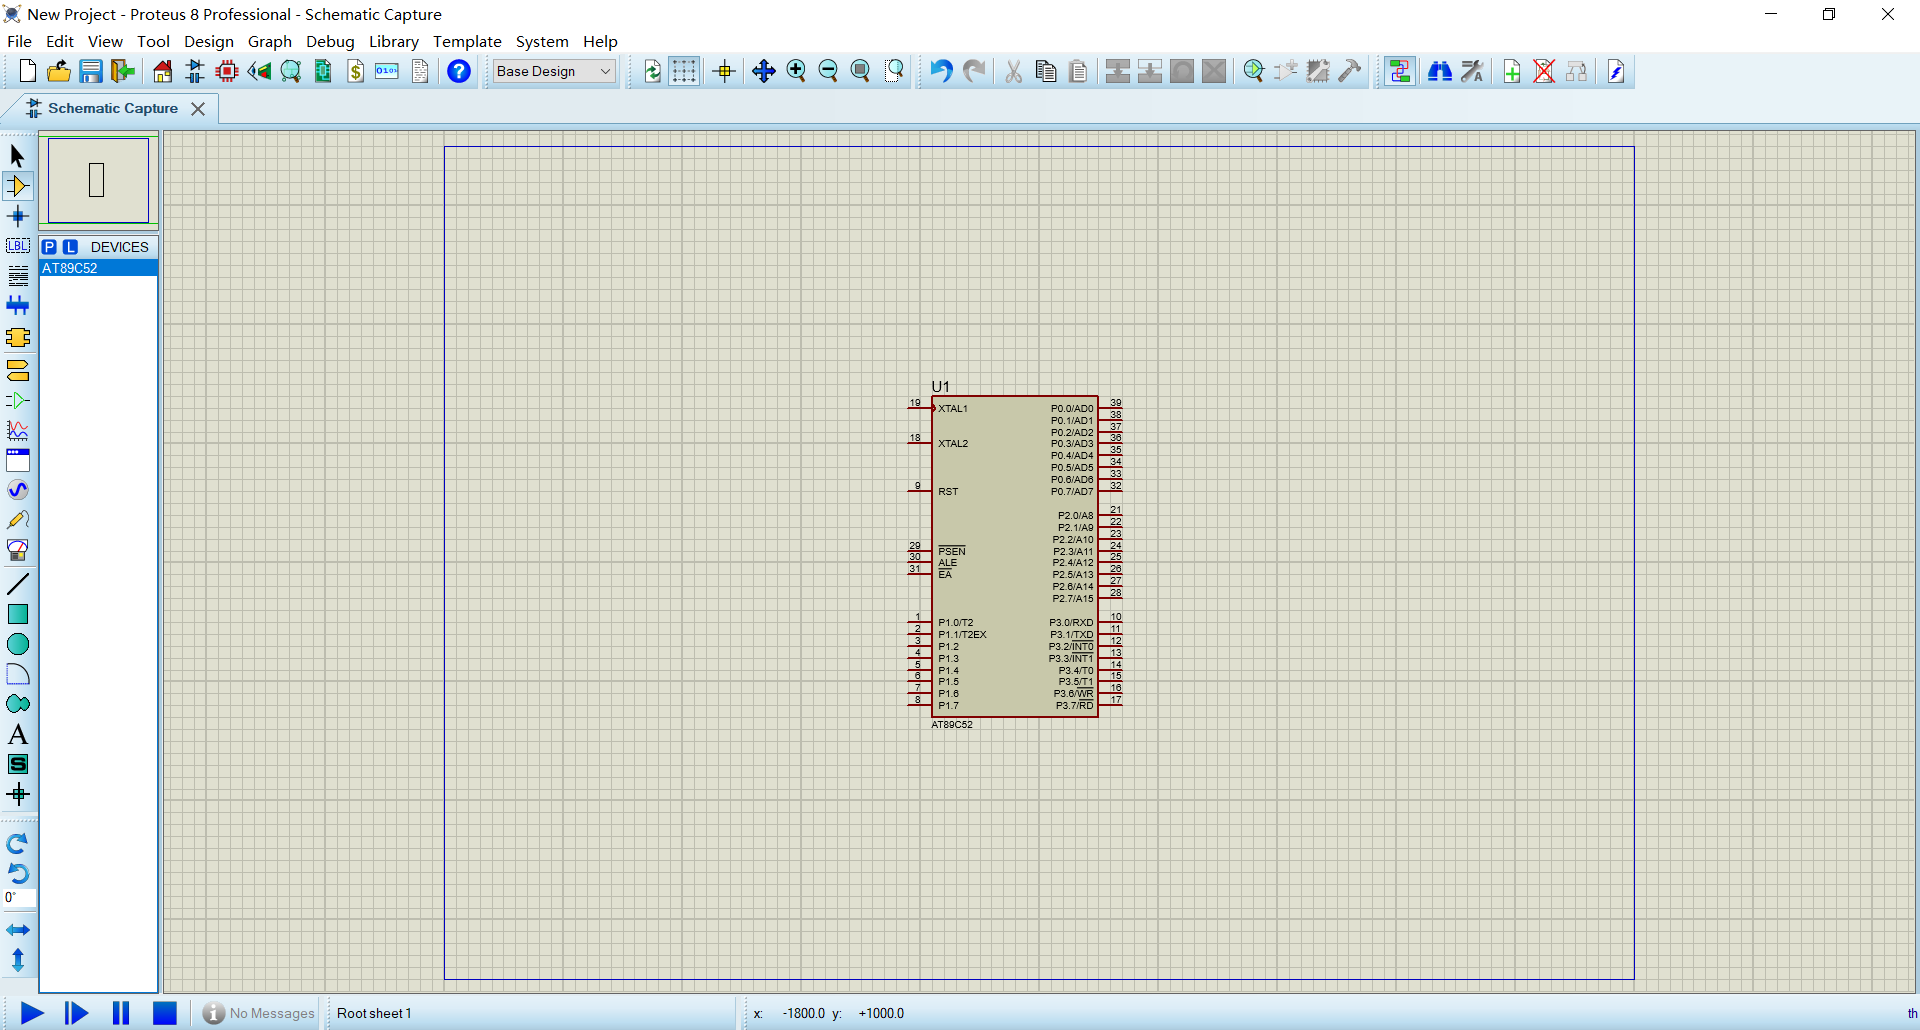Undo the last action

coord(941,71)
